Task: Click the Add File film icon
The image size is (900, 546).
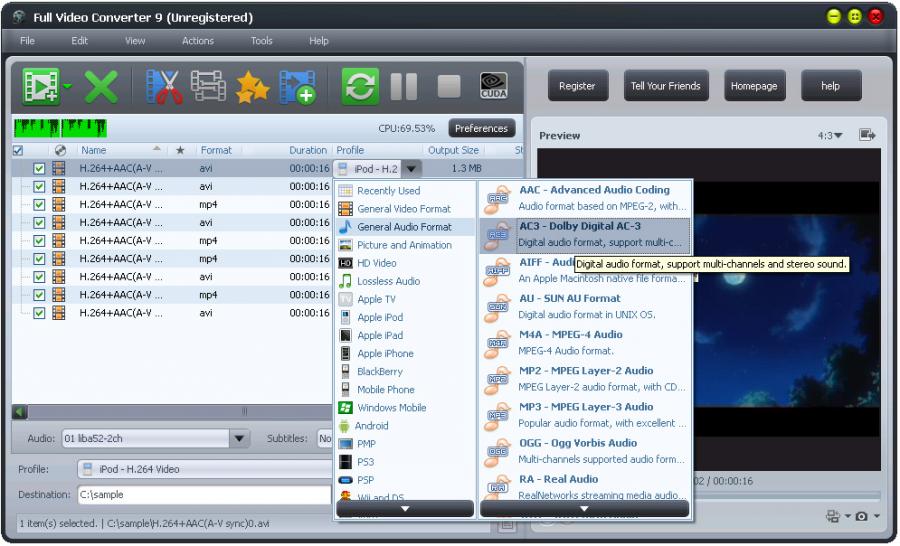Action: (40, 87)
